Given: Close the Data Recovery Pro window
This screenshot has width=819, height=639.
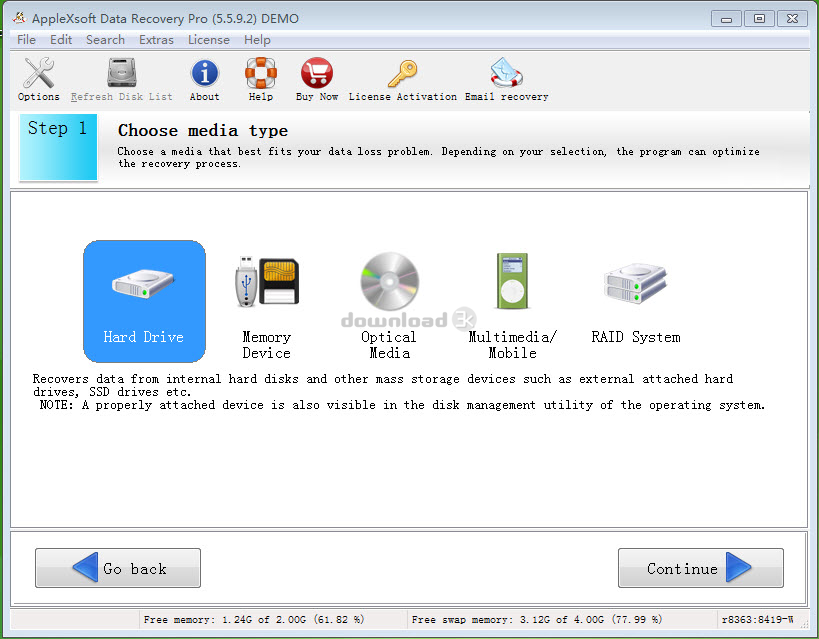Looking at the screenshot, I should point(792,19).
